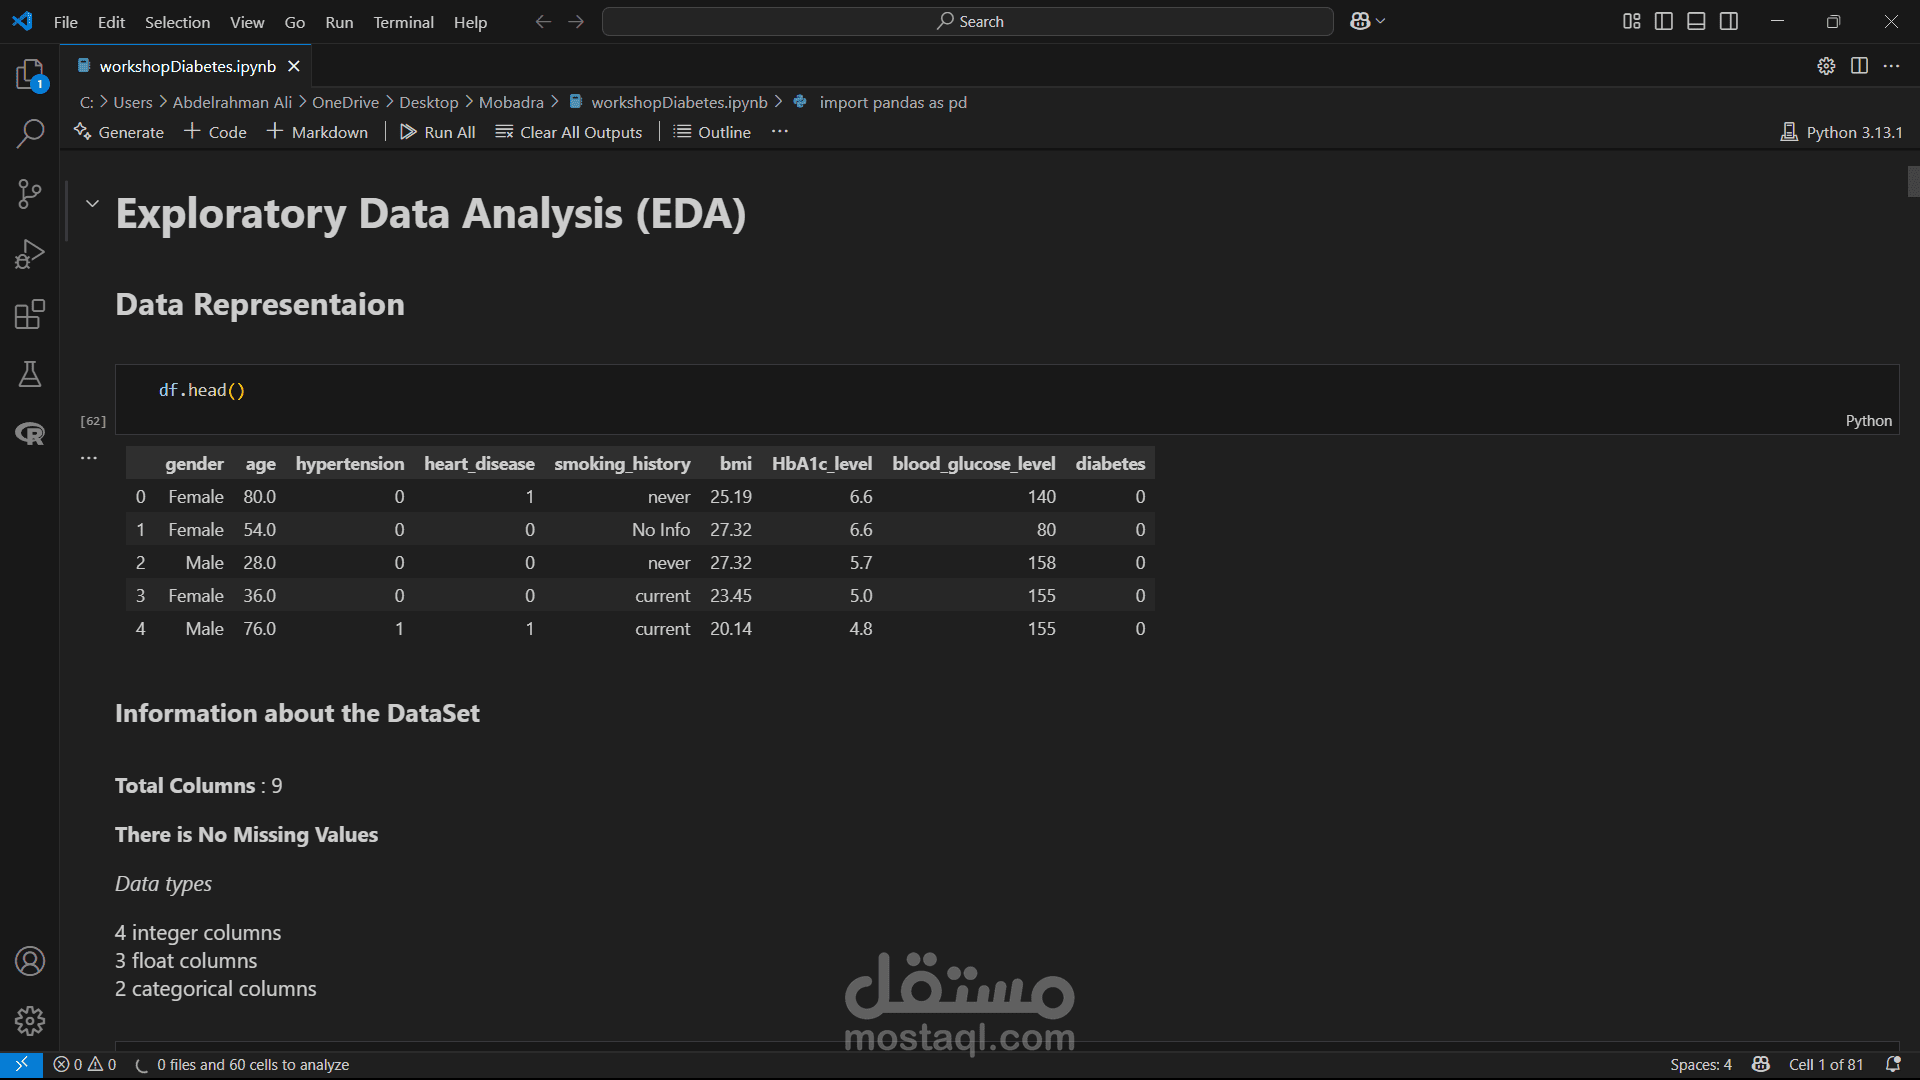Click the smoking_history column header
1920x1080 pixels.
[622, 464]
